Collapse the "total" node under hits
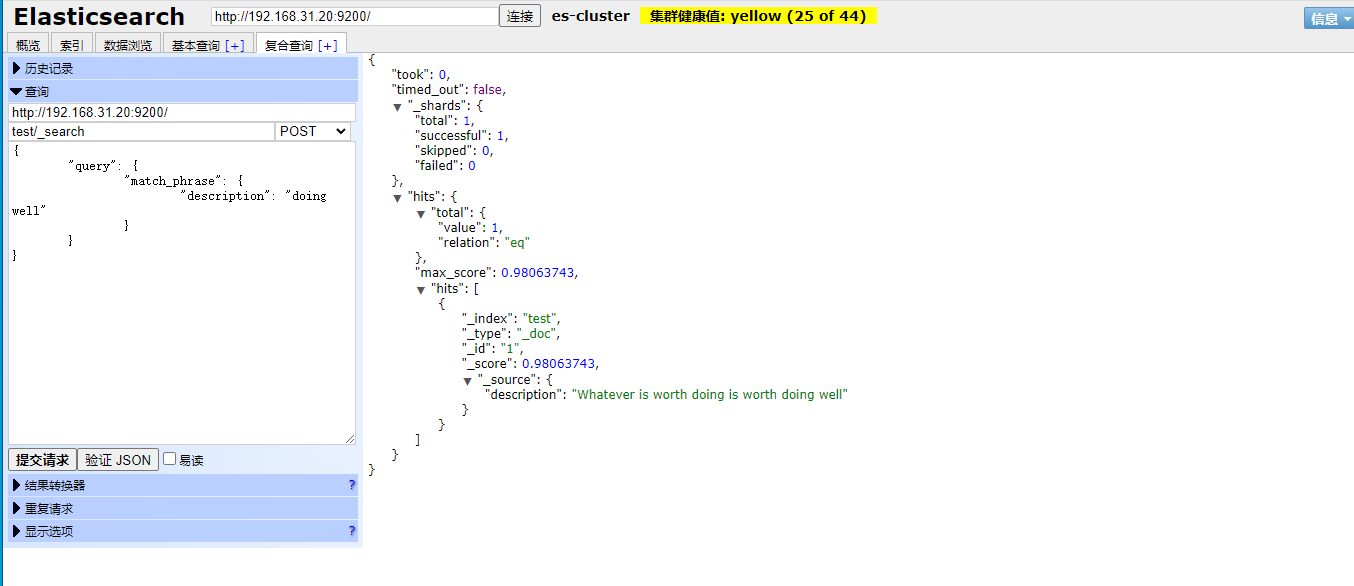The image size is (1354, 586). click(421, 214)
